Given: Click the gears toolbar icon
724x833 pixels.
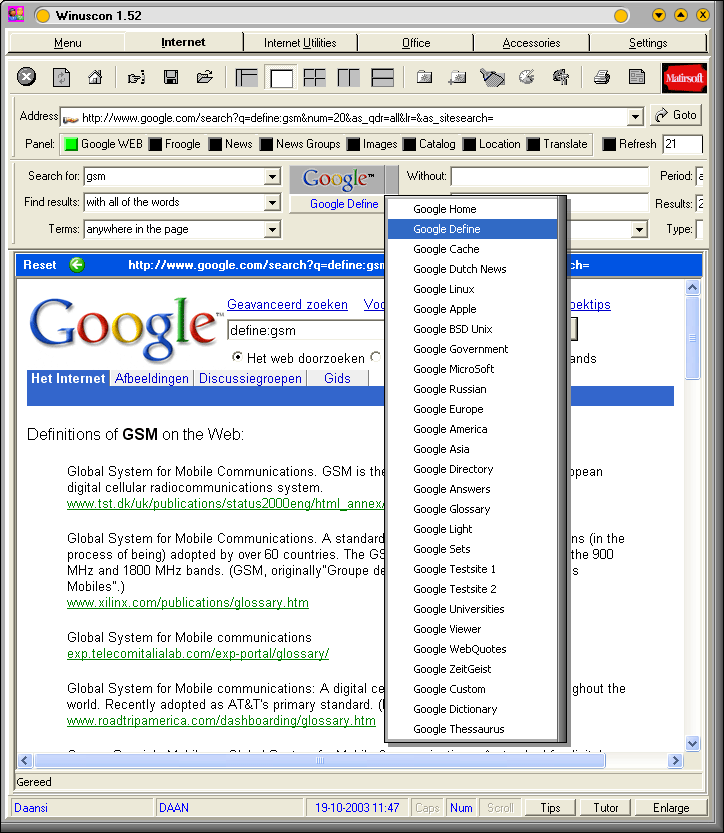Looking at the screenshot, I should pyautogui.click(x=560, y=78).
